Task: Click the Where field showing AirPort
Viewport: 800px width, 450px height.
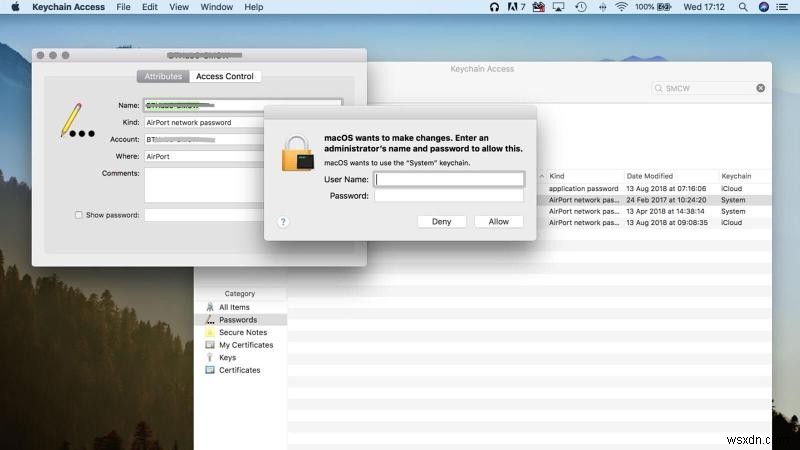Action: 204,156
